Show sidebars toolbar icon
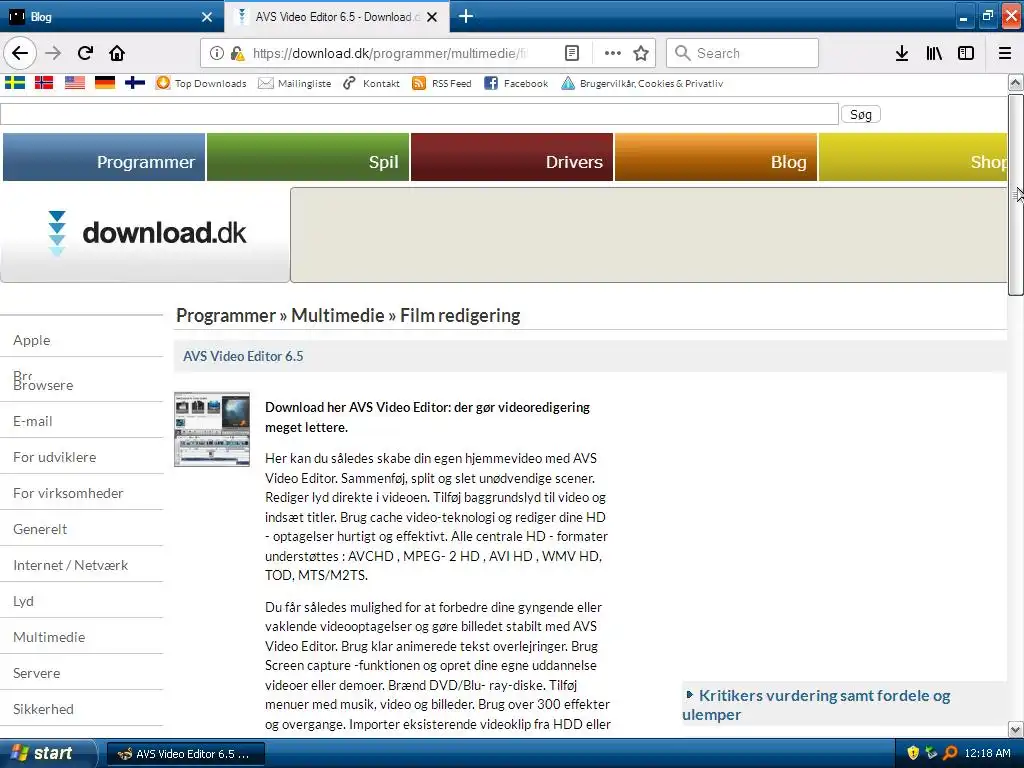 point(966,53)
